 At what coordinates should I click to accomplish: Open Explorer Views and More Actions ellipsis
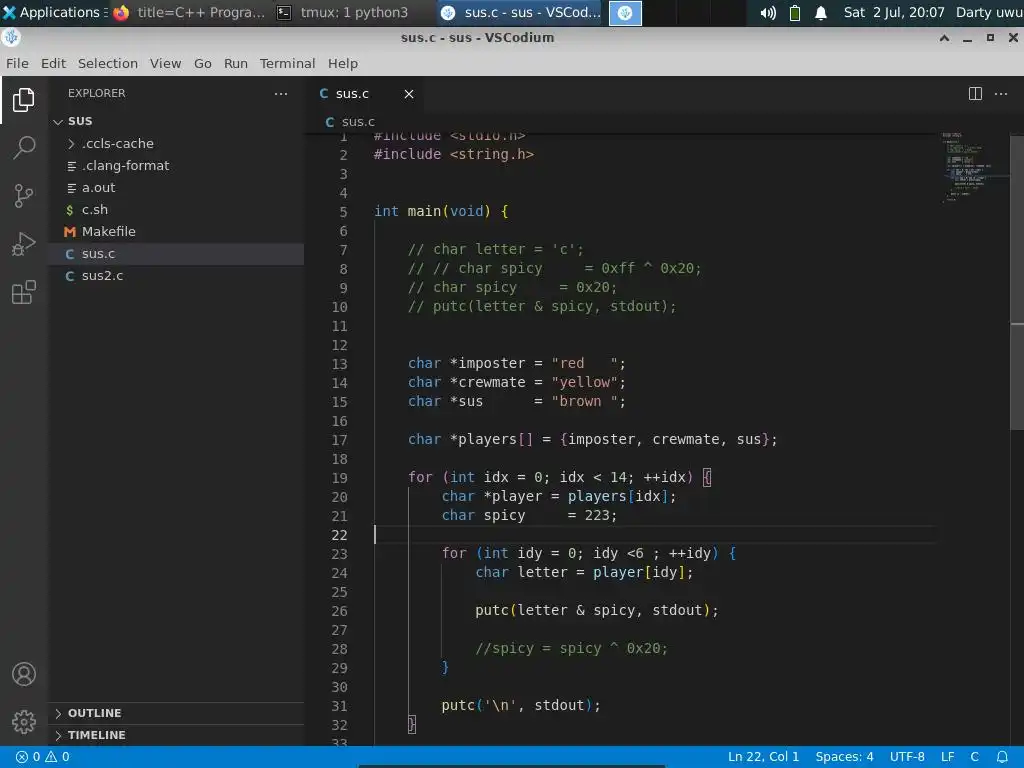tap(281, 93)
